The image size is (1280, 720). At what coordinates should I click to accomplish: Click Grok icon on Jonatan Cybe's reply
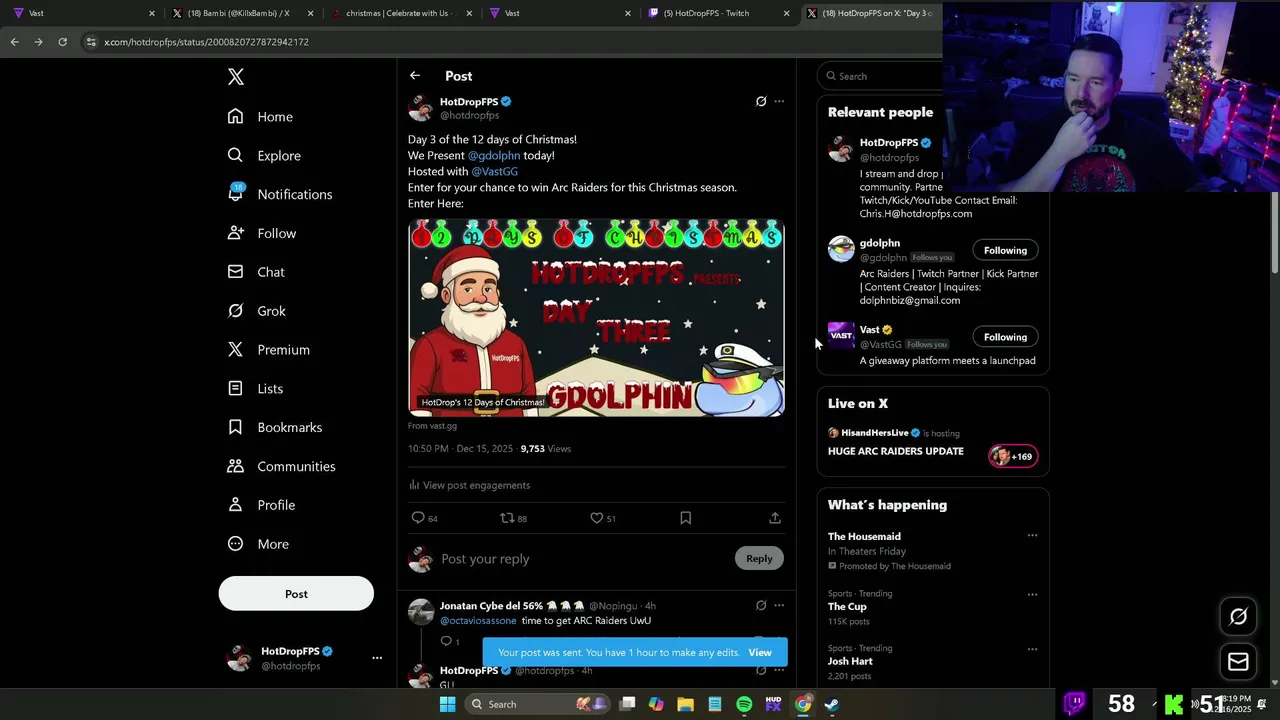pyautogui.click(x=761, y=605)
